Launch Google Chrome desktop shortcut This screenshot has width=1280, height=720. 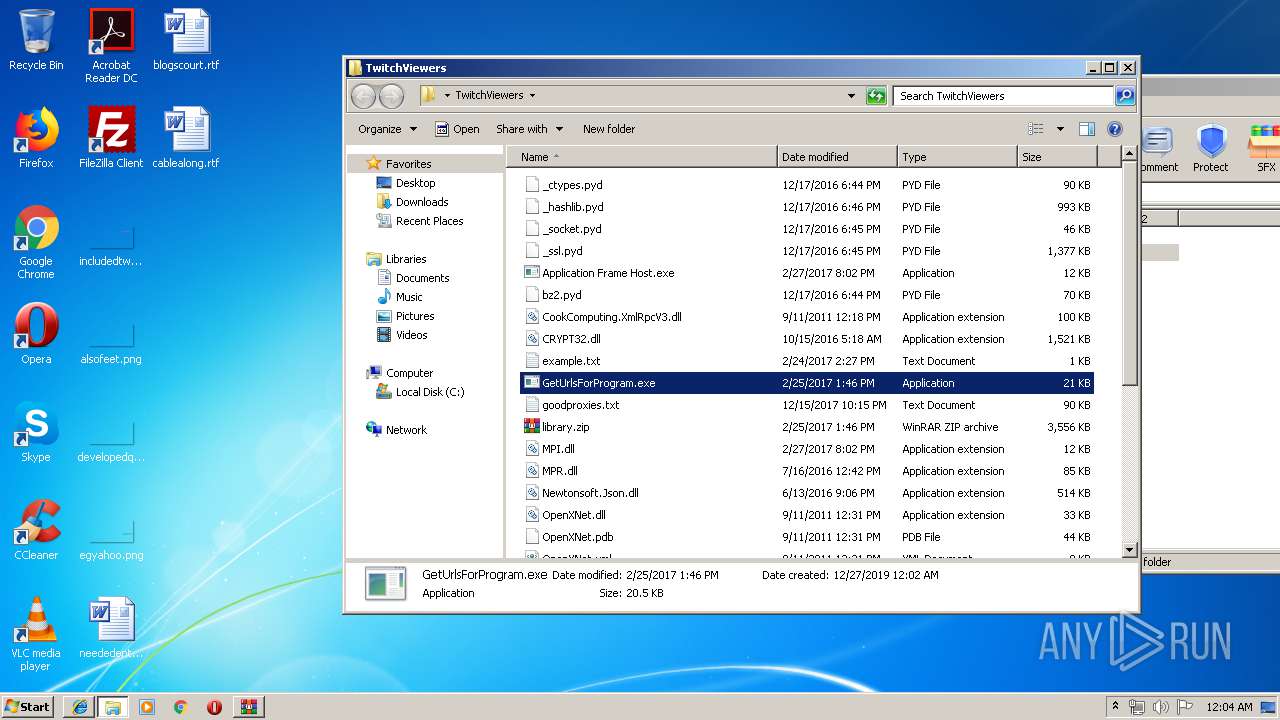[x=36, y=242]
